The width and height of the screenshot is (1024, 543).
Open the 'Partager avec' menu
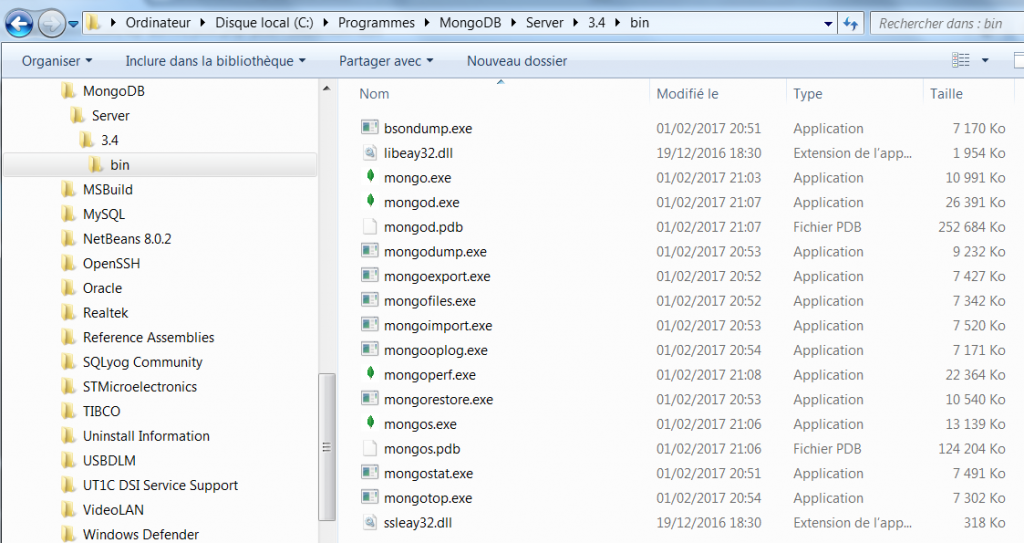tap(386, 61)
